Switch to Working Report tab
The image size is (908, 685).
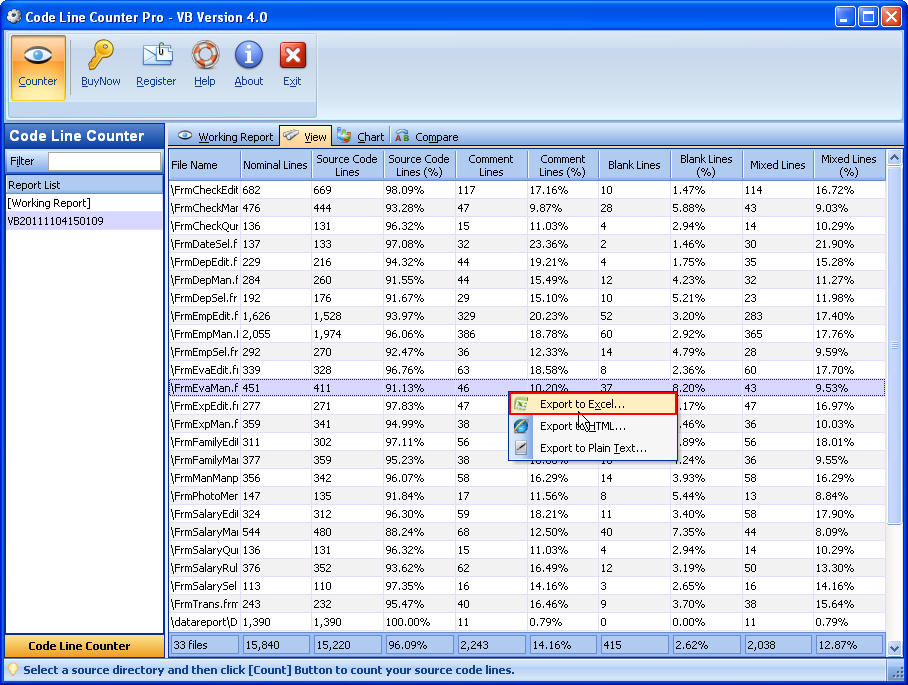click(x=225, y=137)
